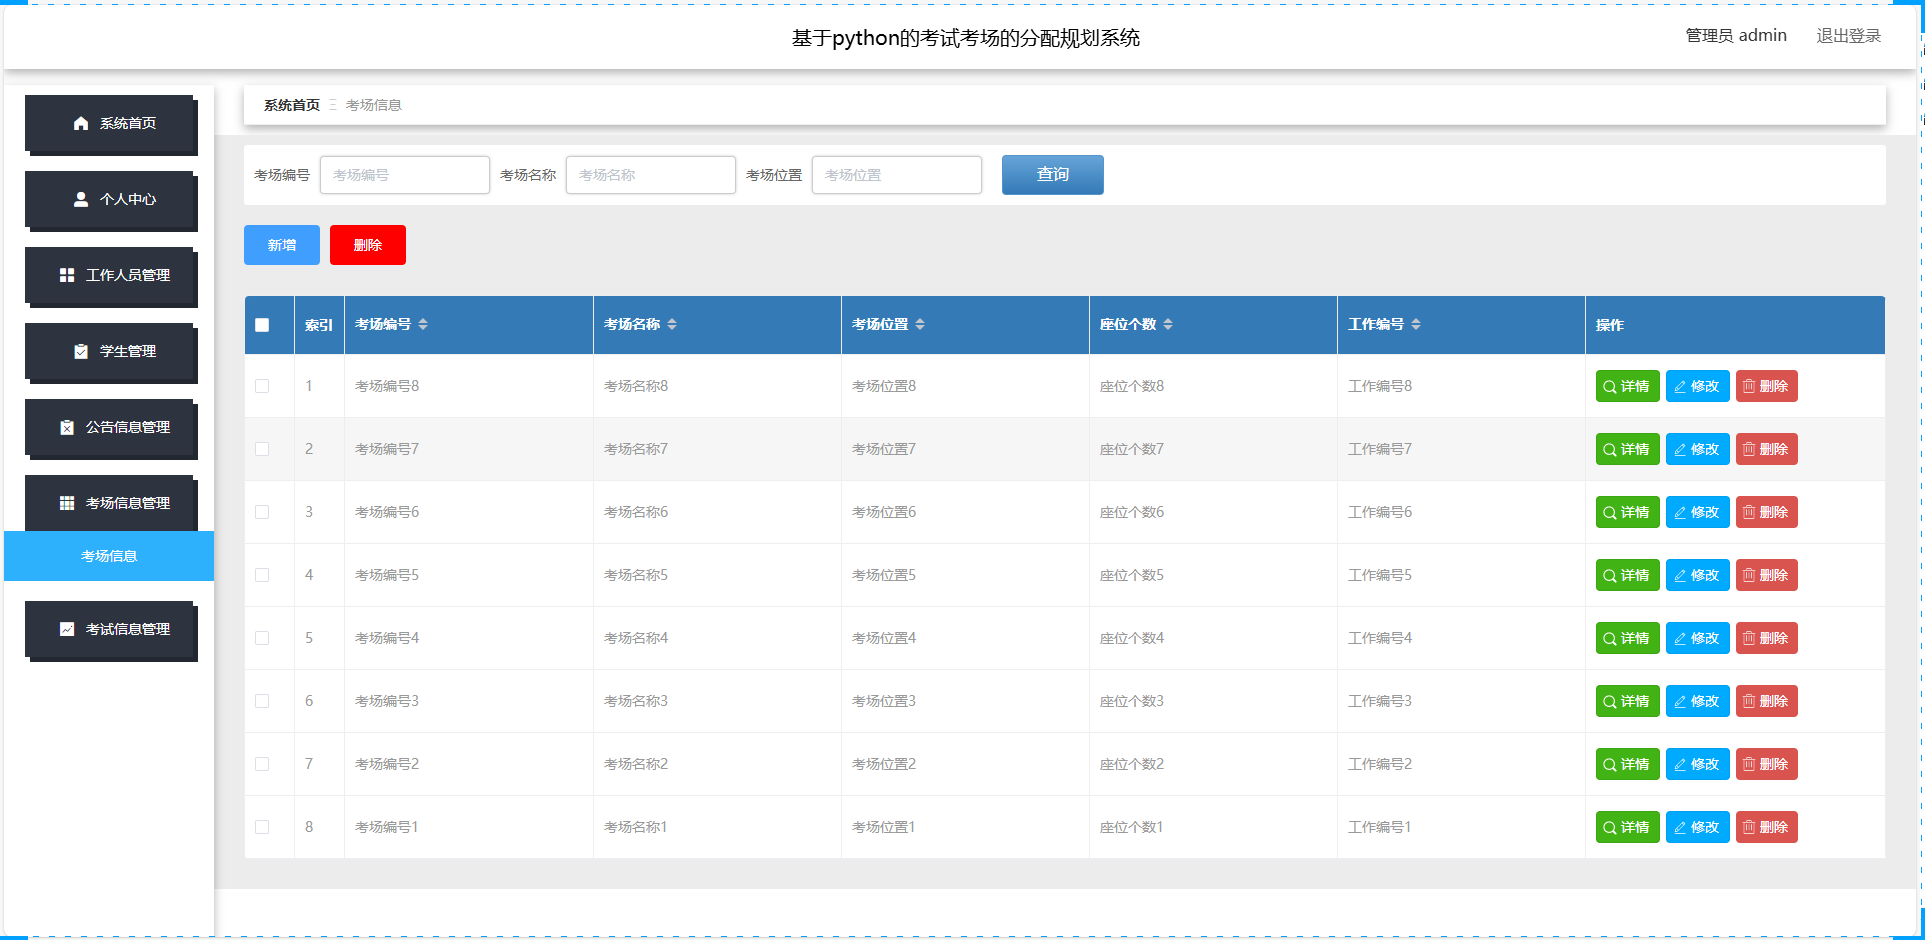The height and width of the screenshot is (940, 1925).
Task: Click 管理员 admin account label
Action: [x=1736, y=36]
